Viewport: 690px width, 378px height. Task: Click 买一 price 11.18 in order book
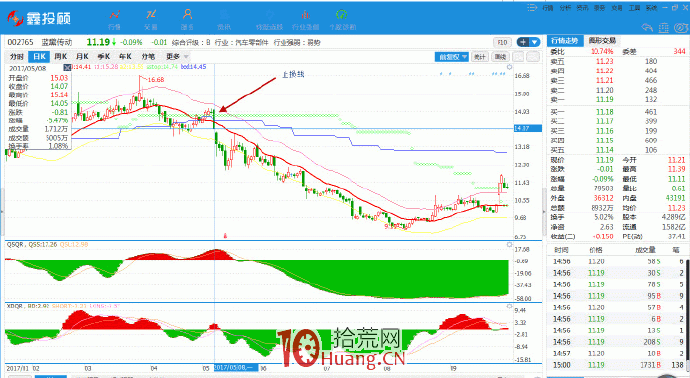point(604,112)
